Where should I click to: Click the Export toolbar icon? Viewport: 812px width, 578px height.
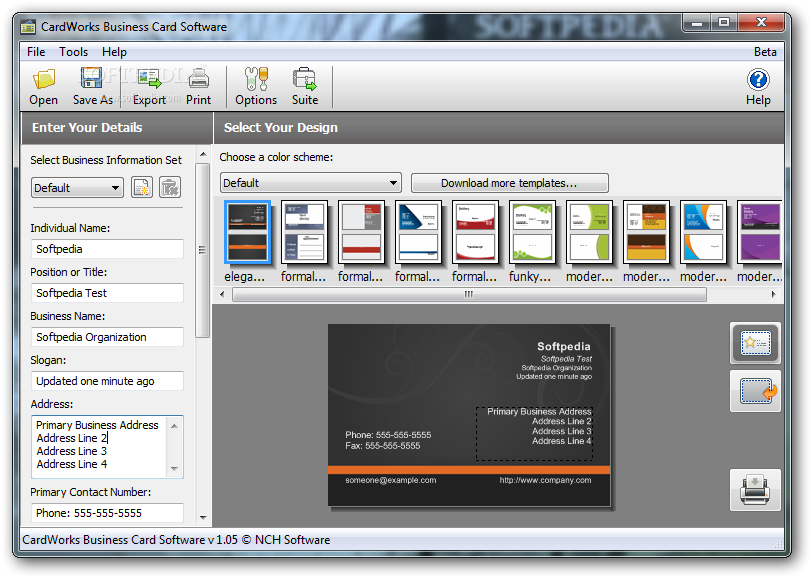[150, 79]
